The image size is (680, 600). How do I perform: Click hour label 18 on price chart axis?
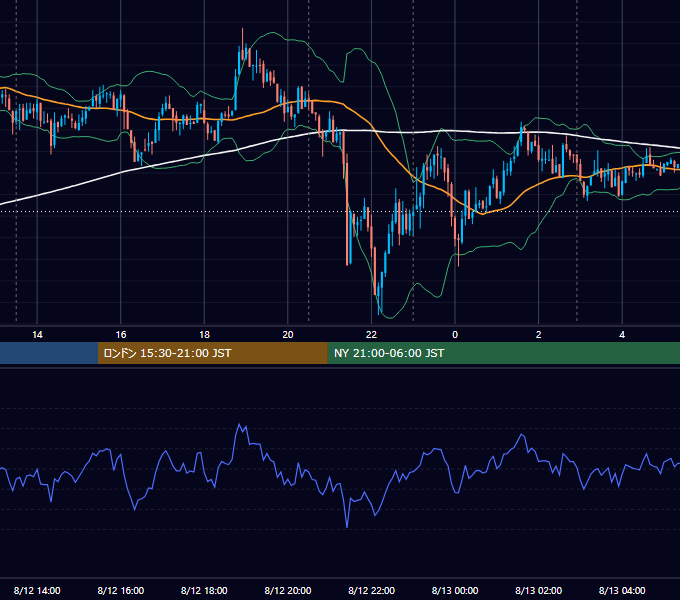(x=204, y=335)
